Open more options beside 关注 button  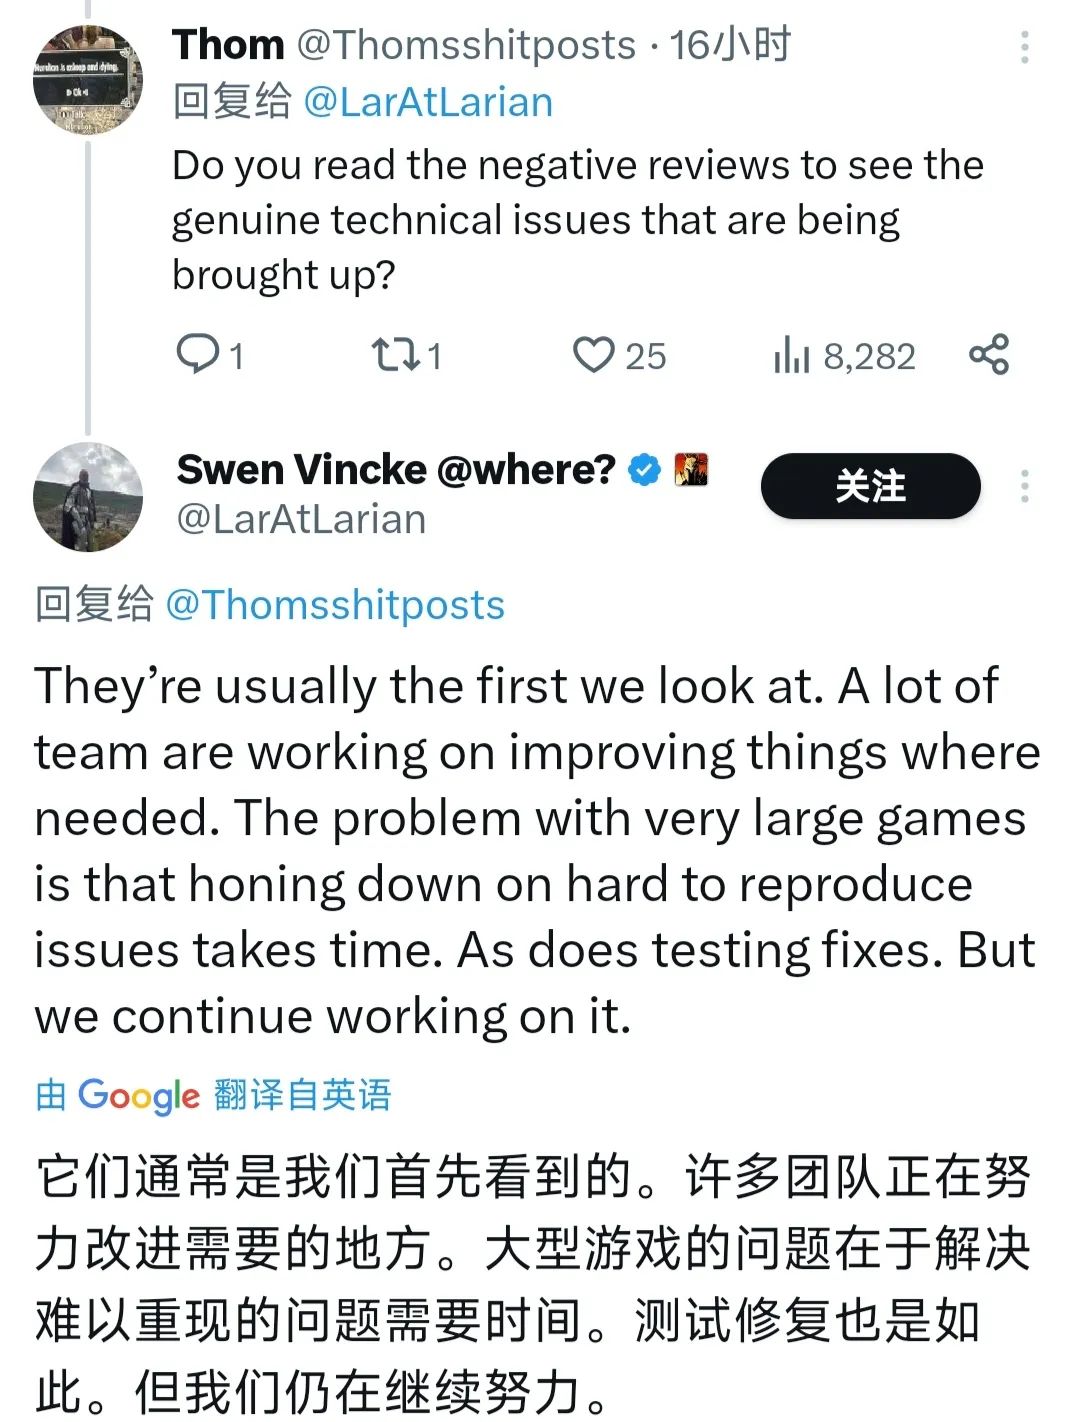[x=1025, y=486]
